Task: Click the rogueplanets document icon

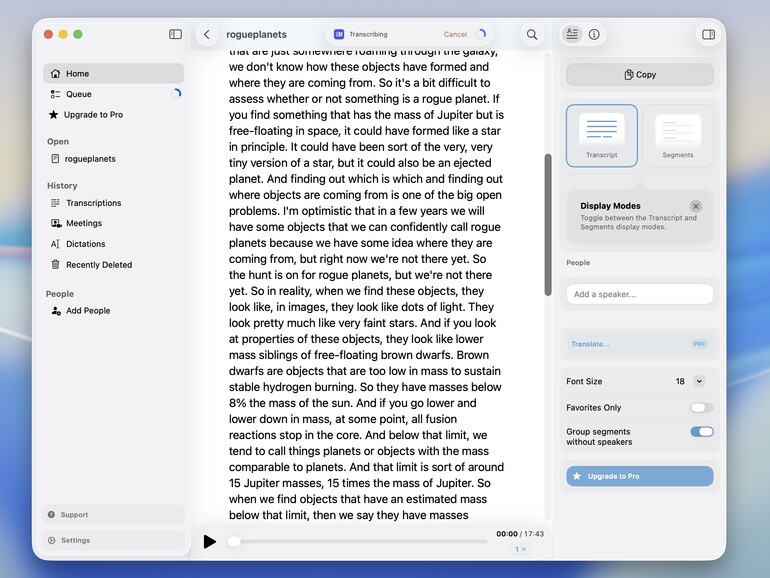Action: (x=55, y=159)
